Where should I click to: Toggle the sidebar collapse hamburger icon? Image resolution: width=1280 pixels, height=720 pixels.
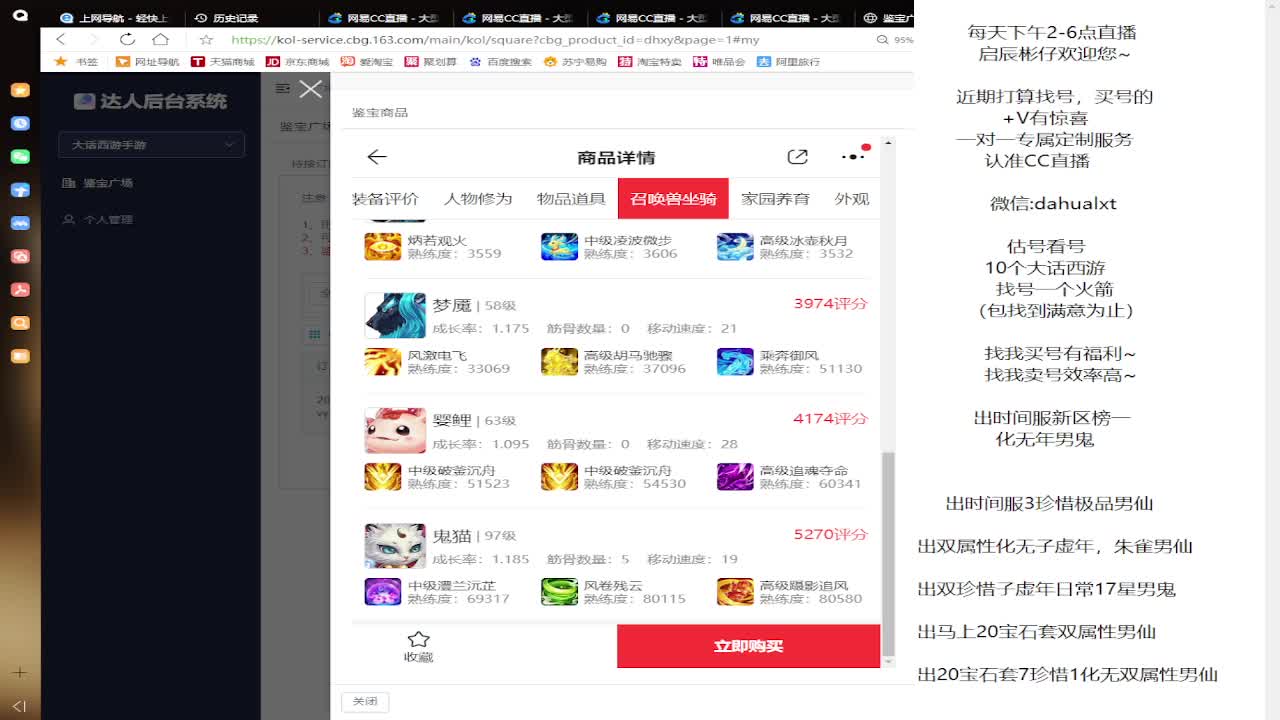283,88
